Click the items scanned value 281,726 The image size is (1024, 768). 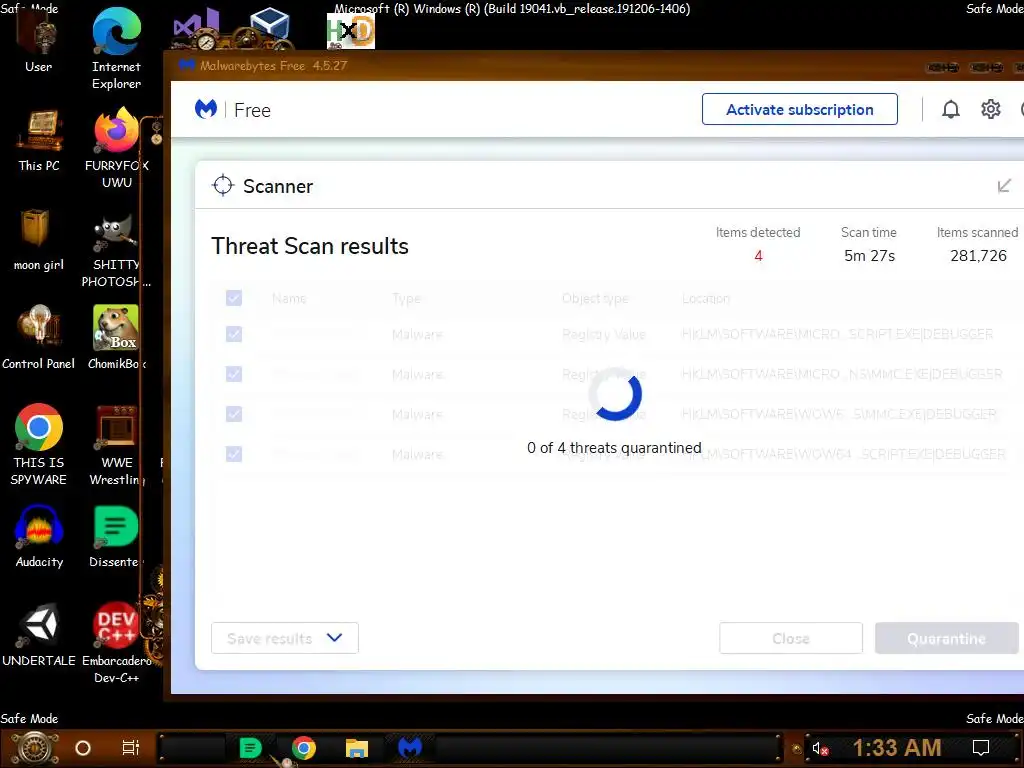pos(978,256)
